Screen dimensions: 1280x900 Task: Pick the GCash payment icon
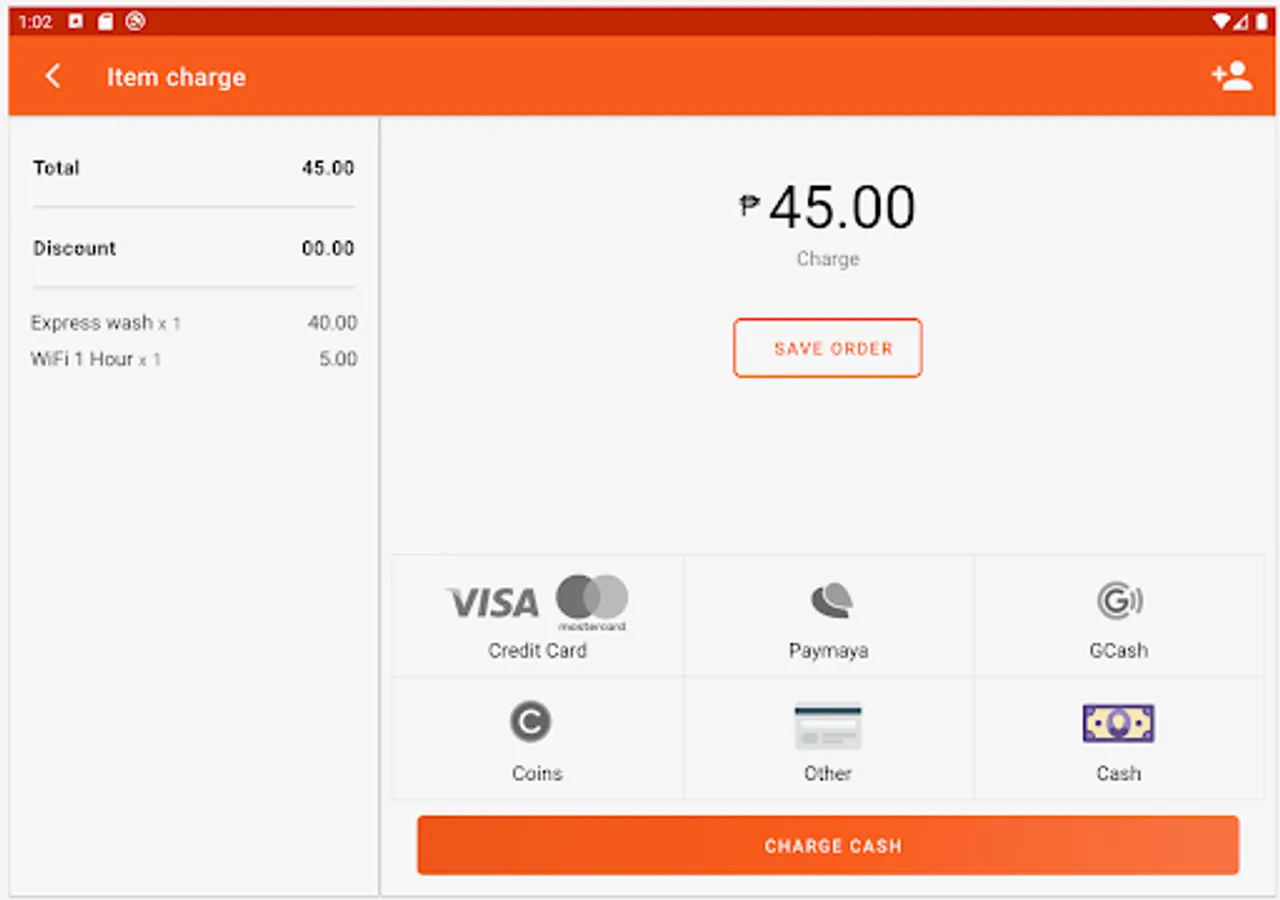1119,601
